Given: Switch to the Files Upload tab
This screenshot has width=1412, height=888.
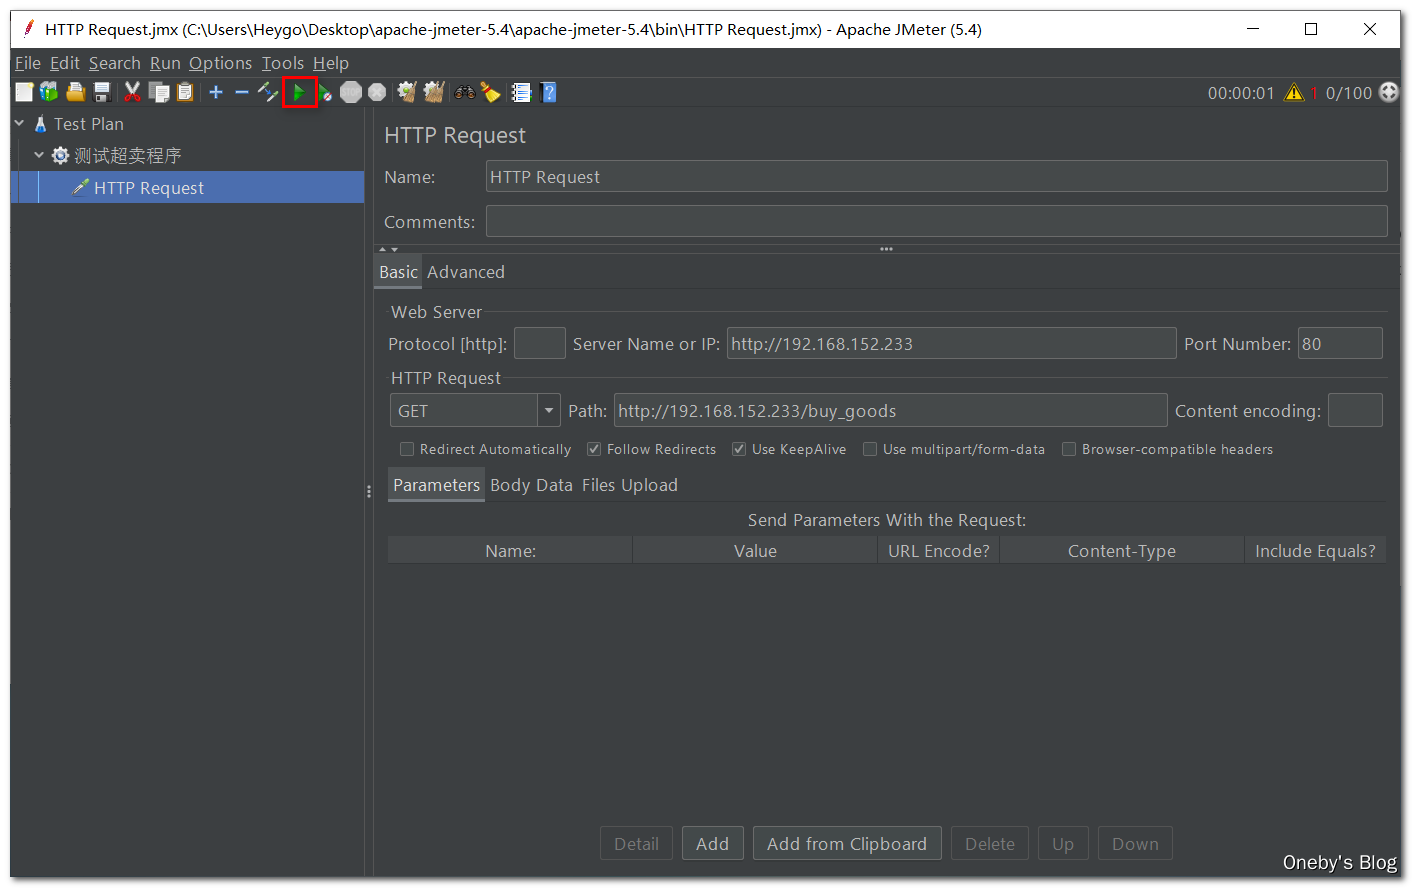Looking at the screenshot, I should (x=630, y=485).
